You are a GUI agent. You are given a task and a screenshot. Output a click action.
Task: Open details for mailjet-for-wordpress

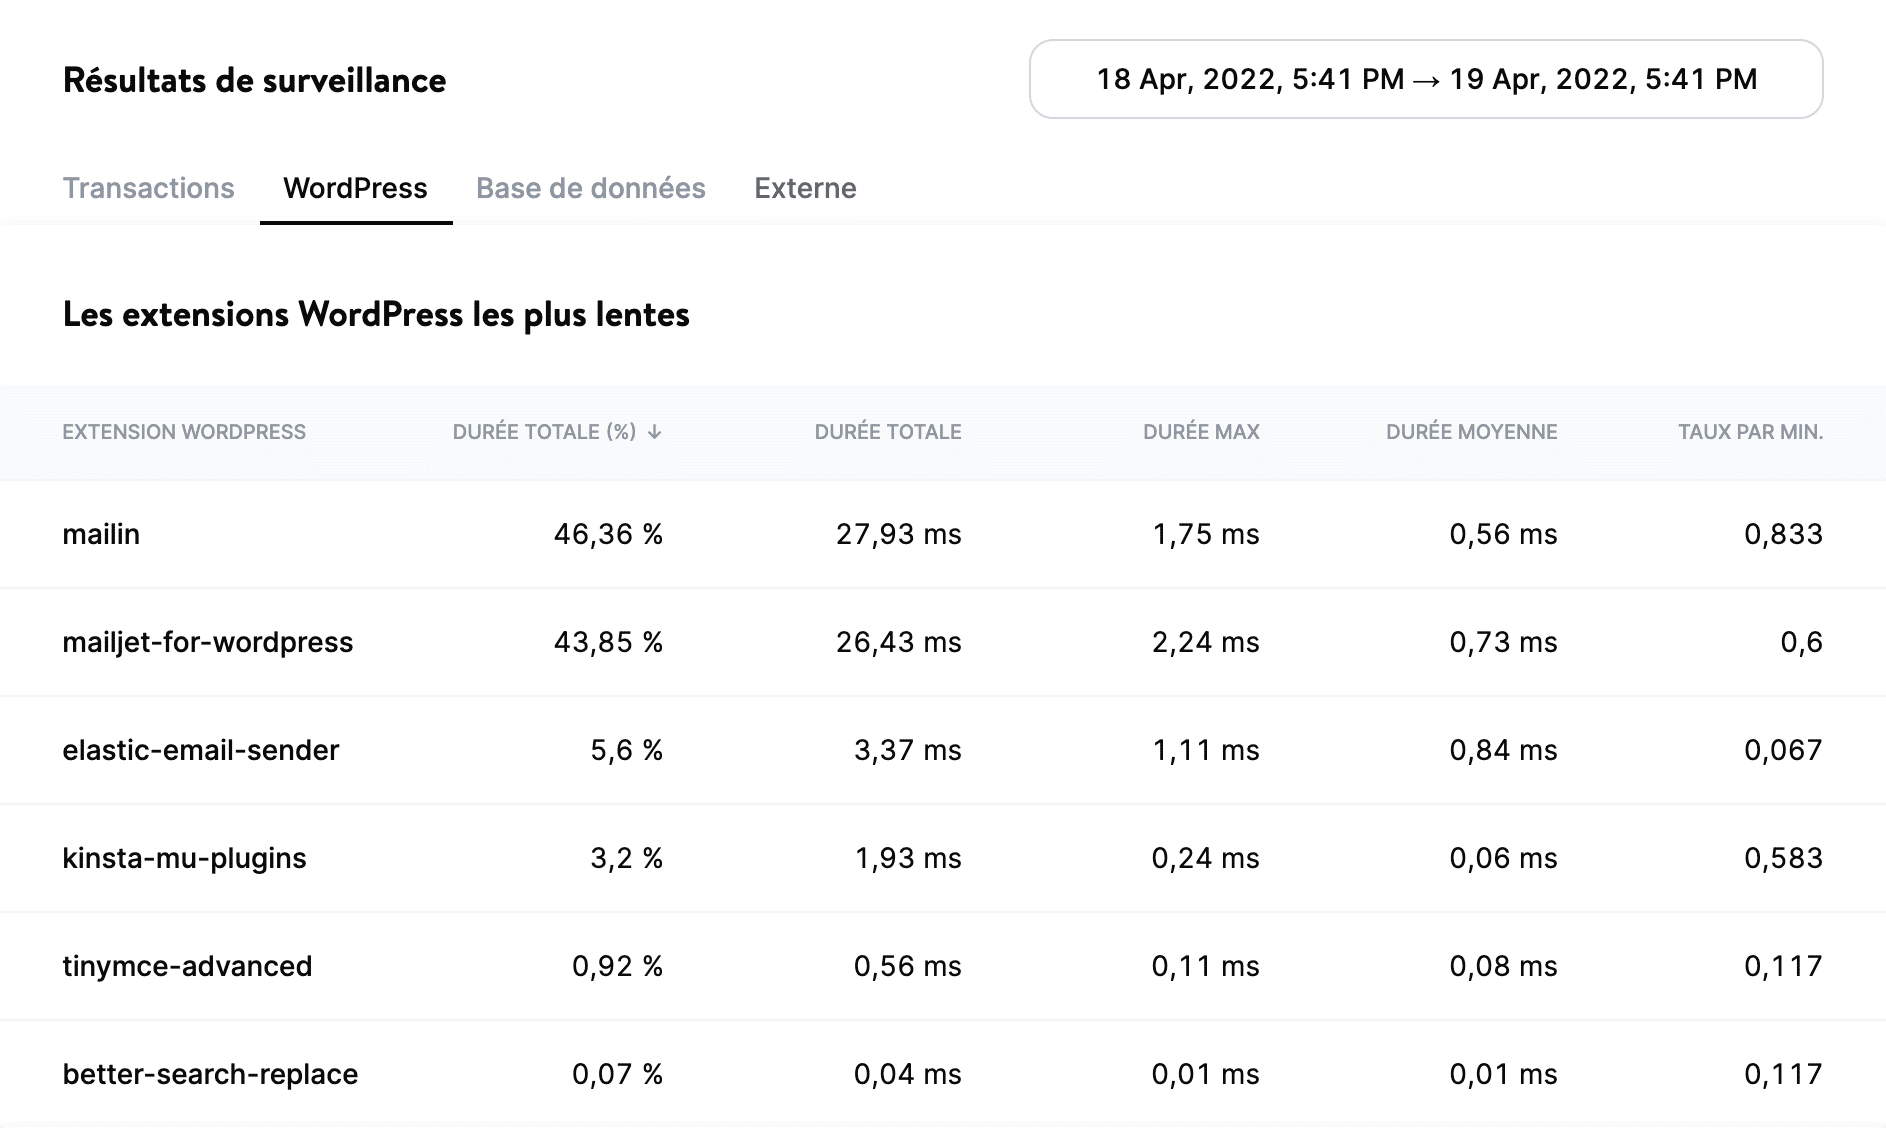[x=208, y=642]
